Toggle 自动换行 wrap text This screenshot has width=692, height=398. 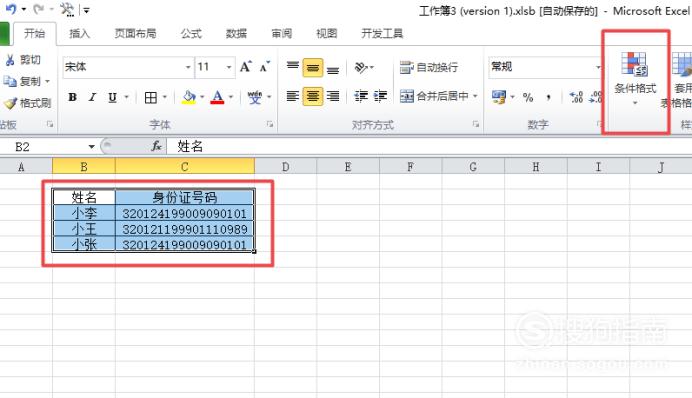(x=429, y=67)
